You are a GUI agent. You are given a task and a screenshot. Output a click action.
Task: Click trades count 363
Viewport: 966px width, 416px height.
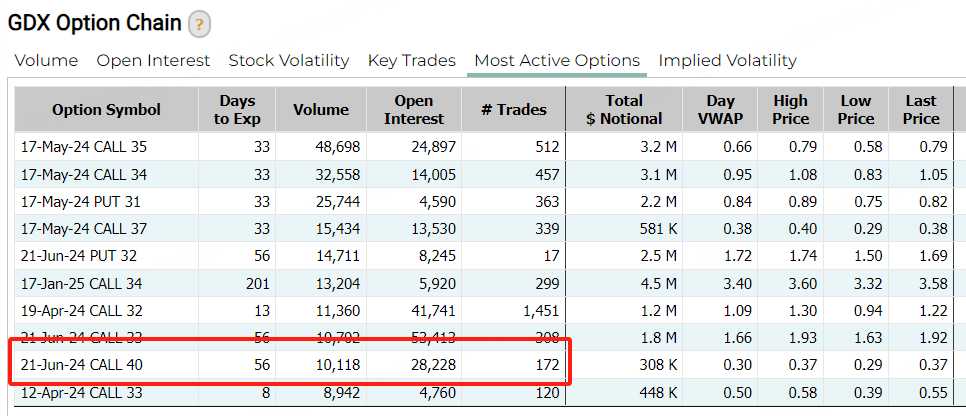(547, 202)
